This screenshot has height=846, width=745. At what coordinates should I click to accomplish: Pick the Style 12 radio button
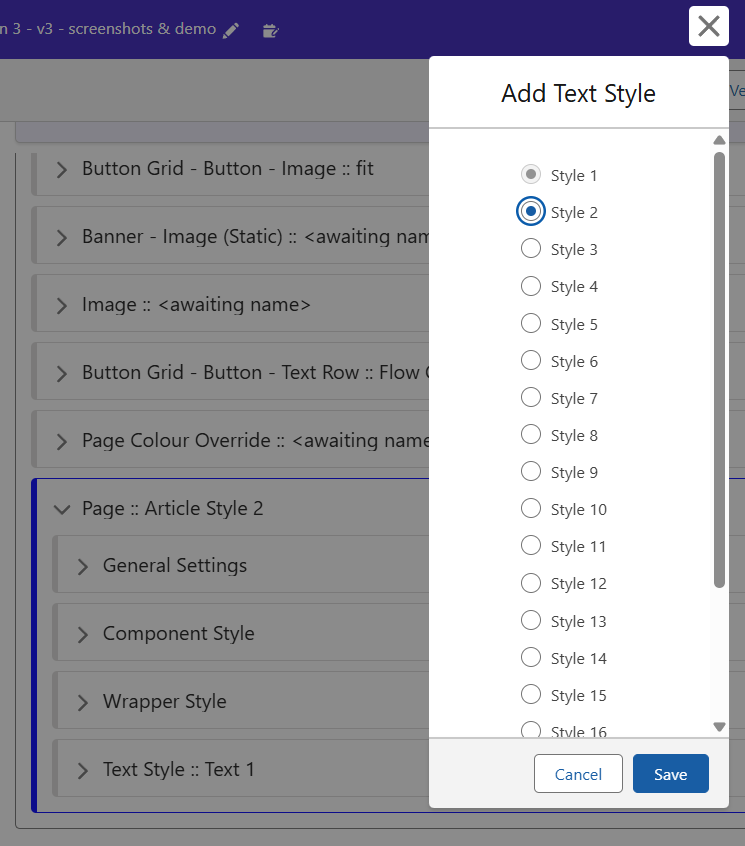tap(531, 583)
